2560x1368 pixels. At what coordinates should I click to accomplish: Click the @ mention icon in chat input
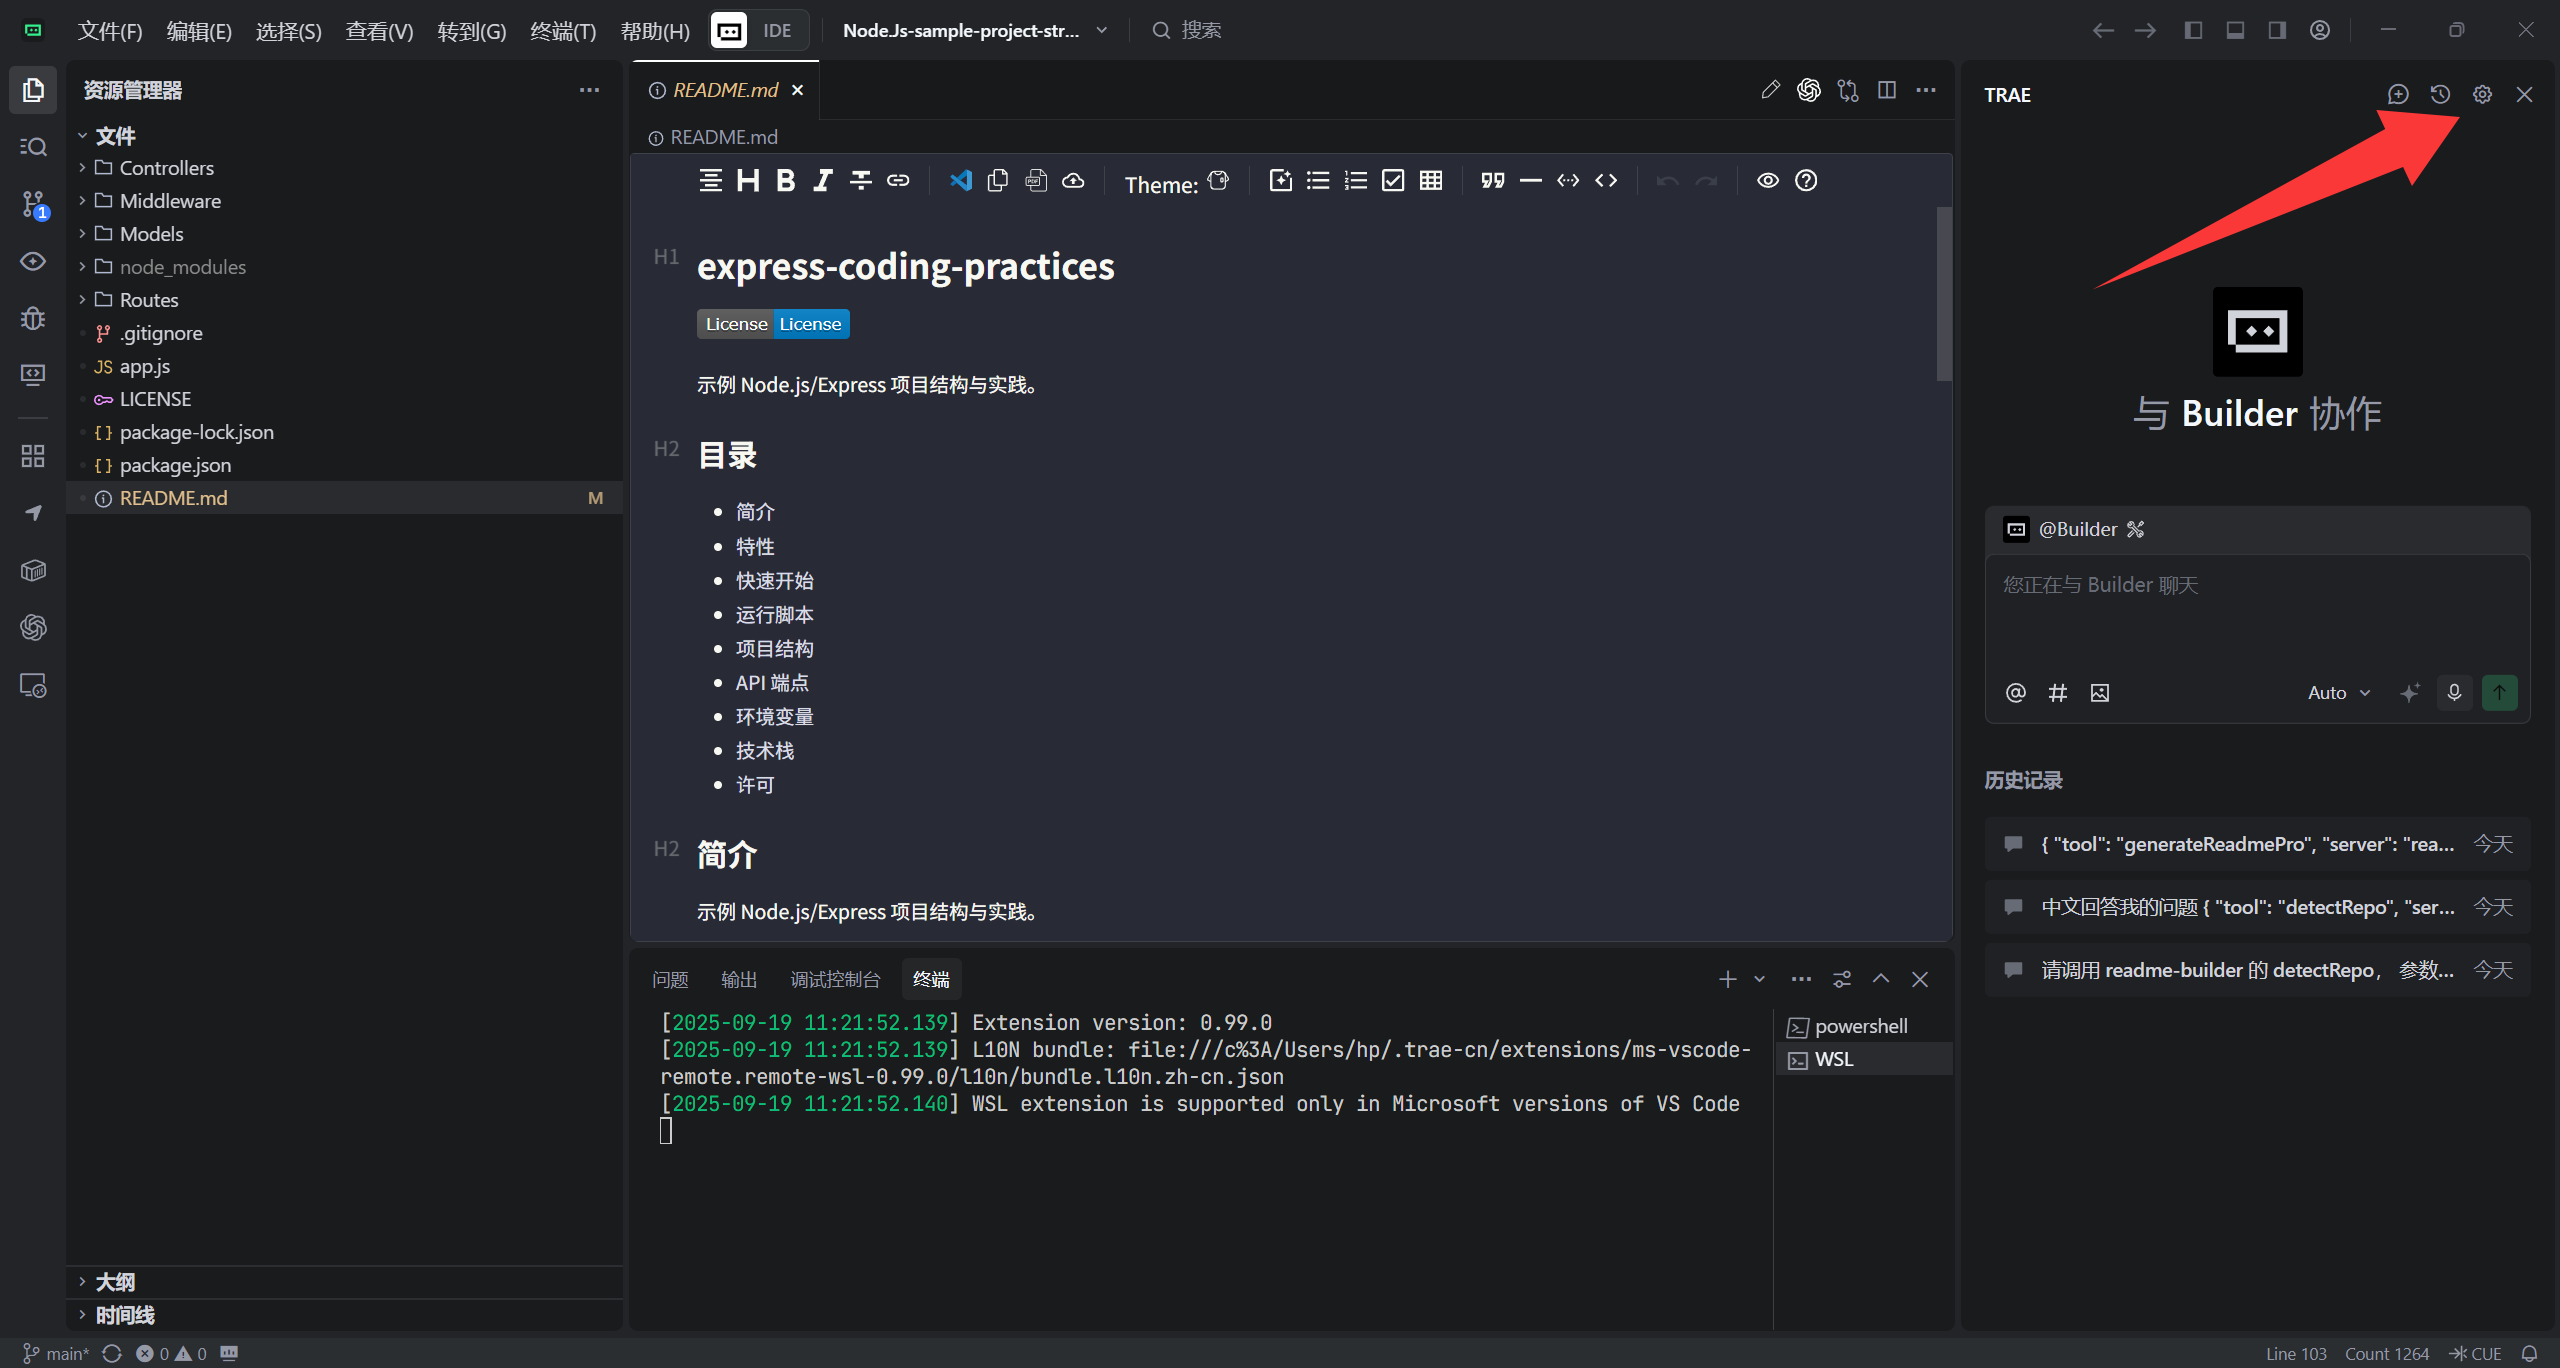point(2015,692)
